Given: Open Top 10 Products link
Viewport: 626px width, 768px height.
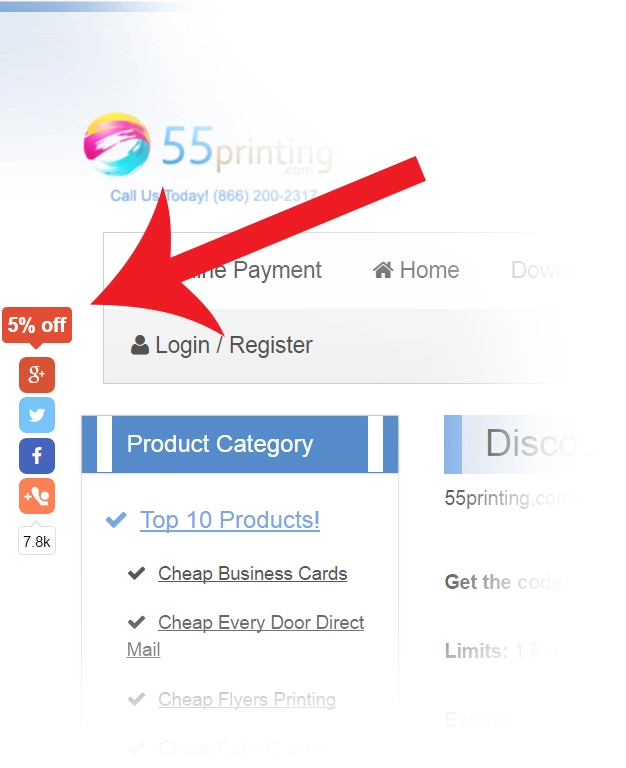Looking at the screenshot, I should pos(230,520).
